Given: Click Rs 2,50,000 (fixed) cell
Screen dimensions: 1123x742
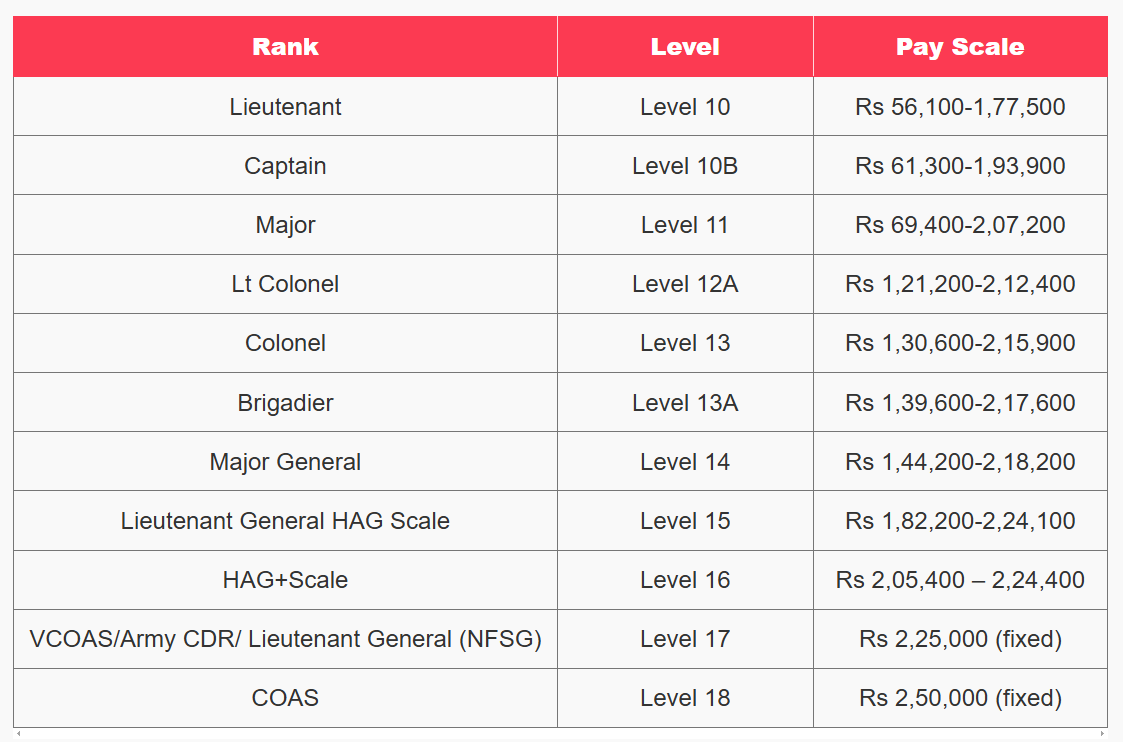Looking at the screenshot, I should pos(960,698).
